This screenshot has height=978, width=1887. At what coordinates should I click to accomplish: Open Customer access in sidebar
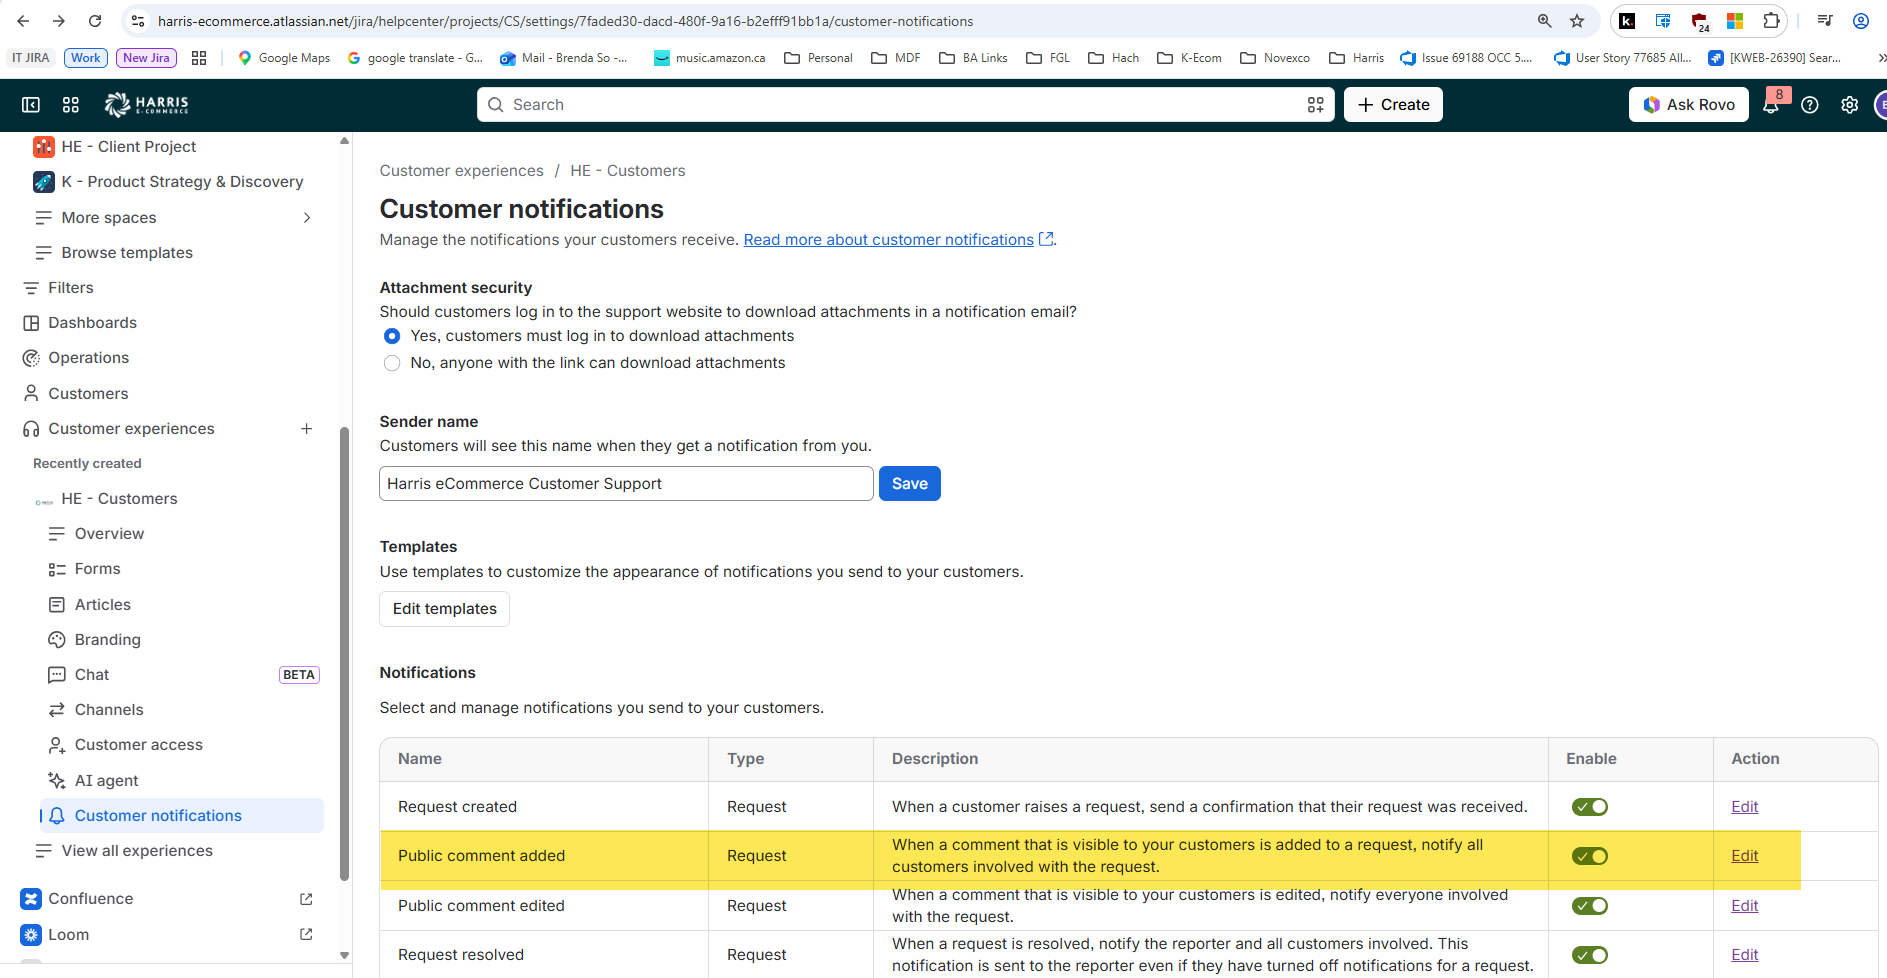pyautogui.click(x=138, y=745)
